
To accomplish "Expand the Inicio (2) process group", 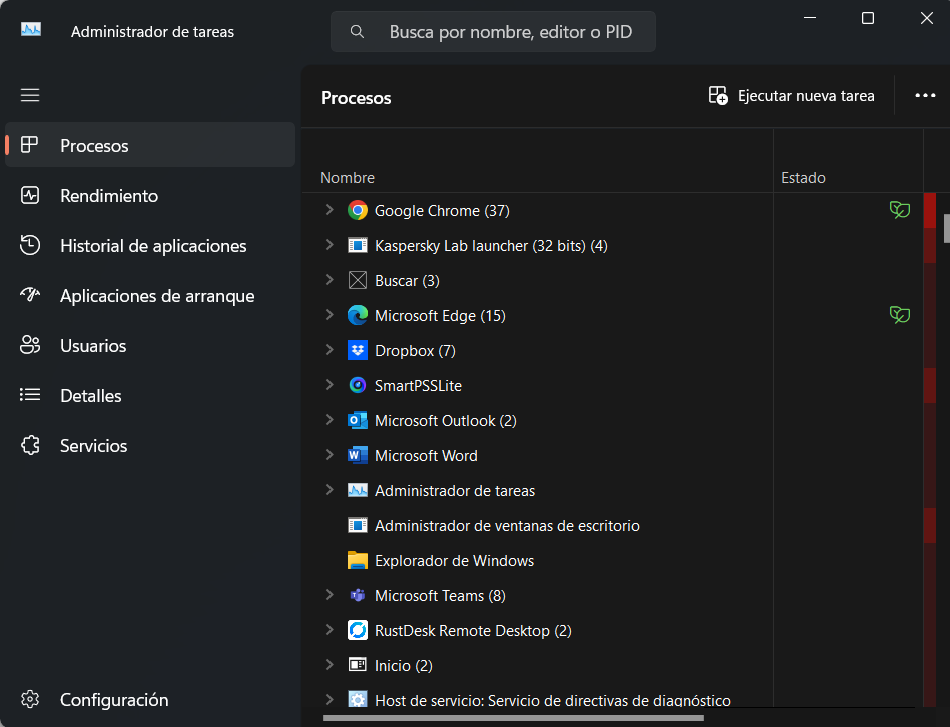I will click(329, 665).
